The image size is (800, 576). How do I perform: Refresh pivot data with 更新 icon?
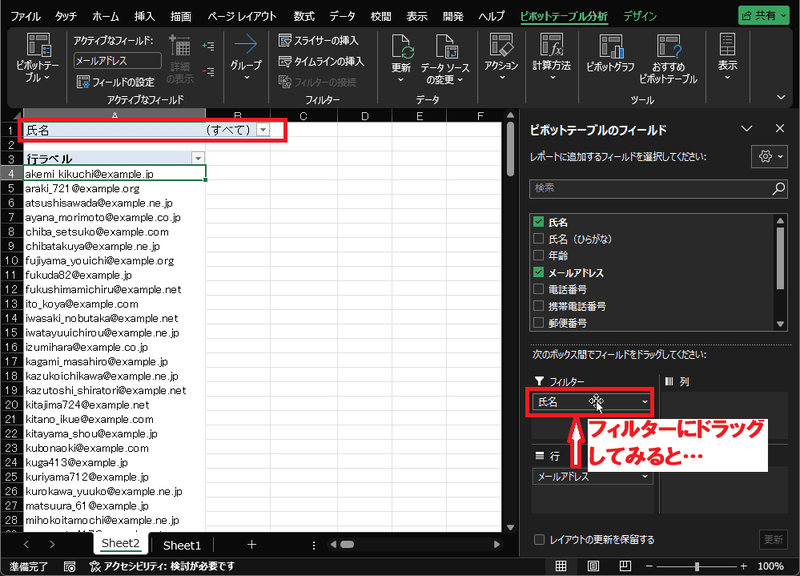click(401, 58)
